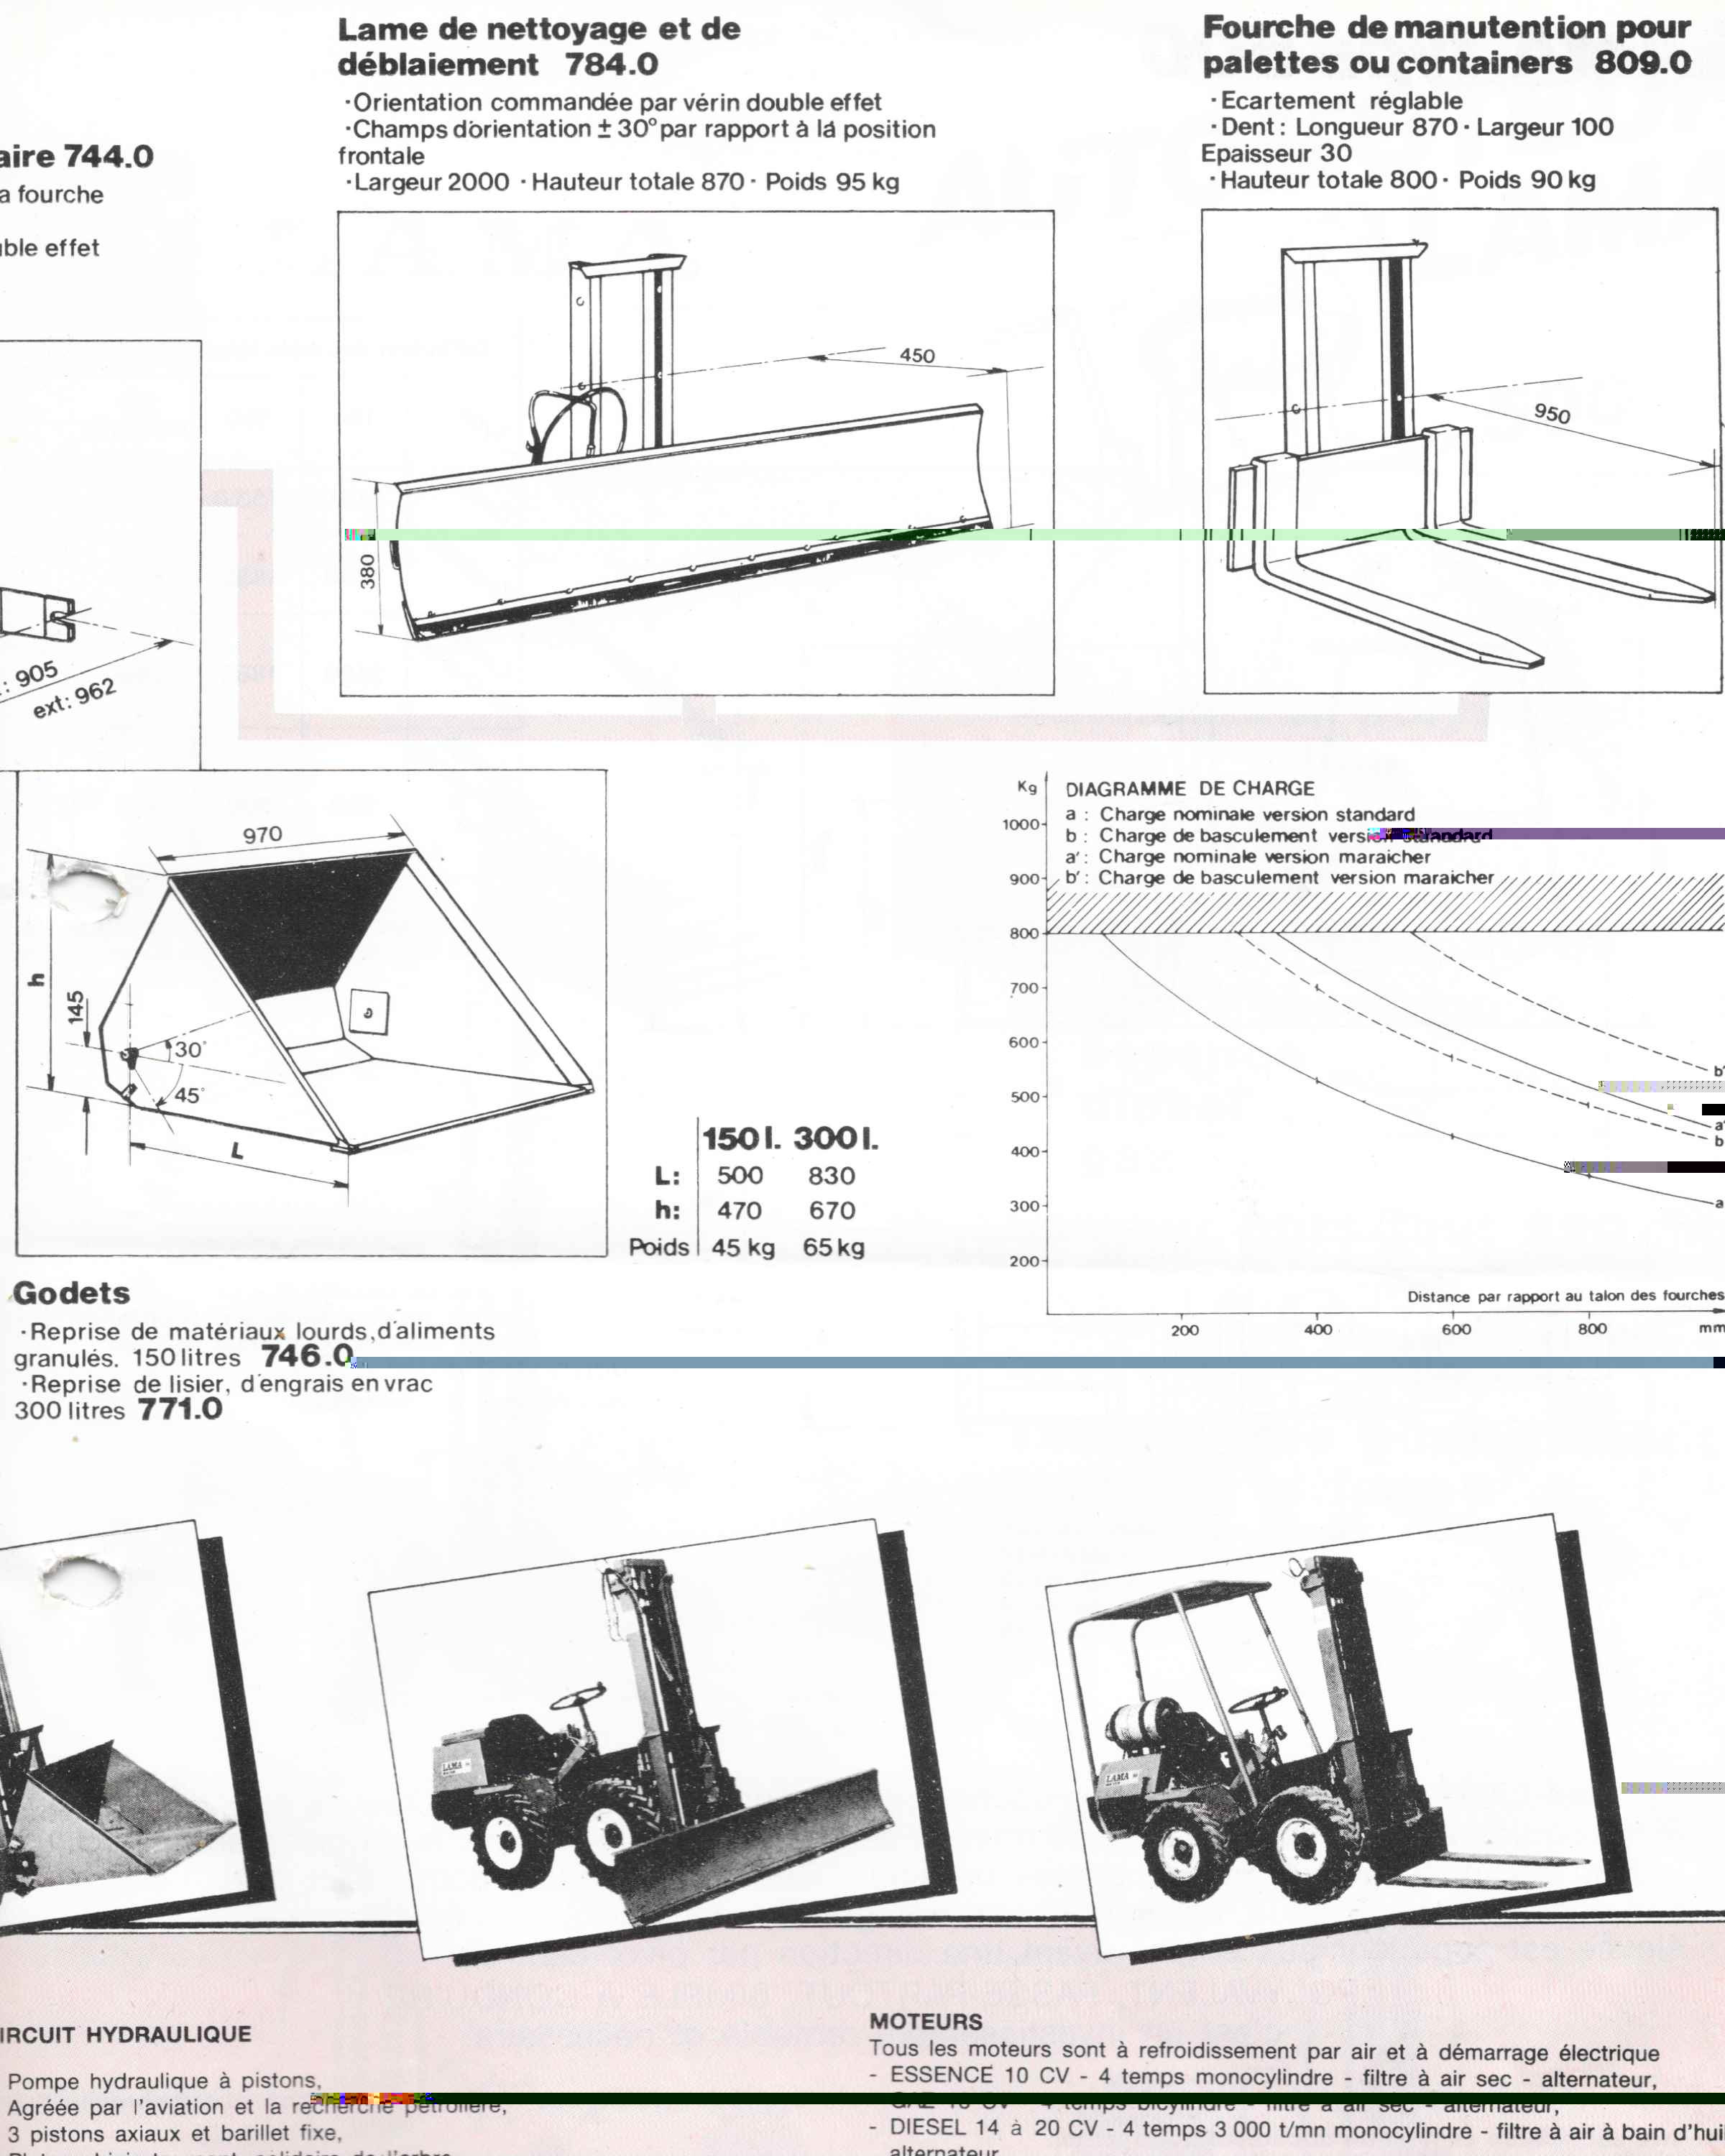Select legend "a' : Charge nominale version maraîcher"
The width and height of the screenshot is (1725, 2156).
pos(1248,856)
